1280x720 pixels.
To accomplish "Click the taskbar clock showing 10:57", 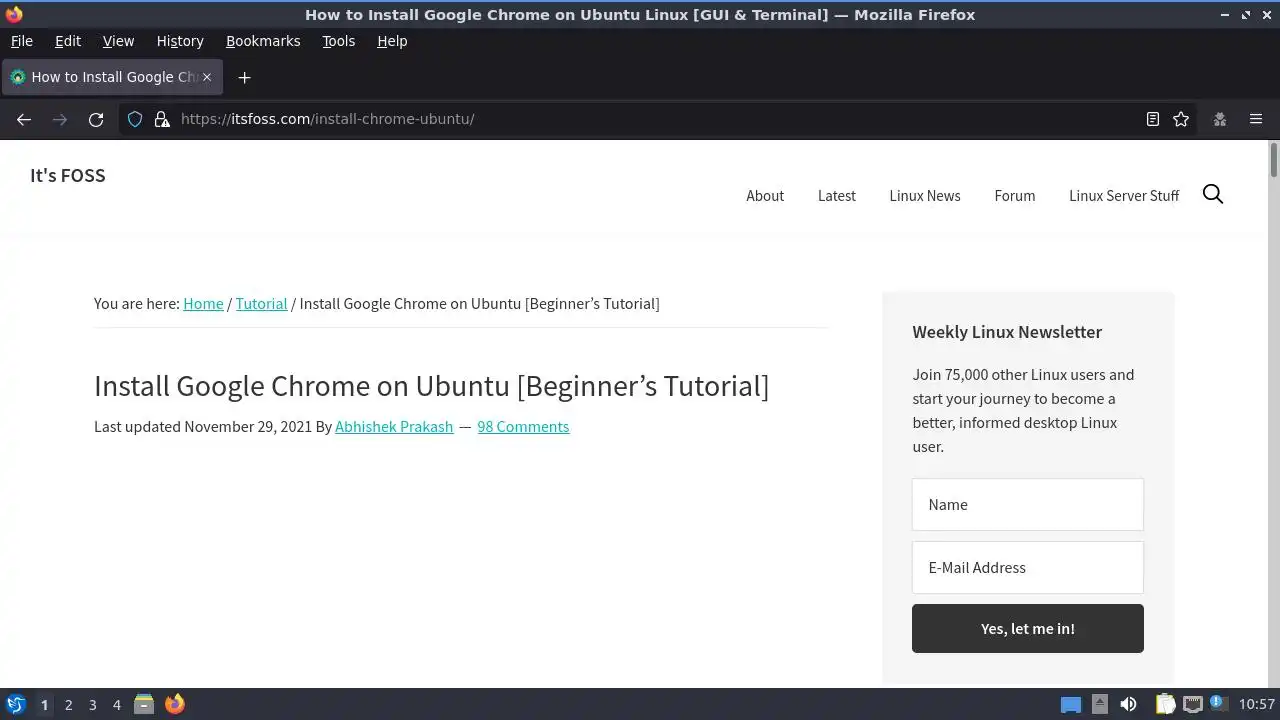I will 1257,704.
